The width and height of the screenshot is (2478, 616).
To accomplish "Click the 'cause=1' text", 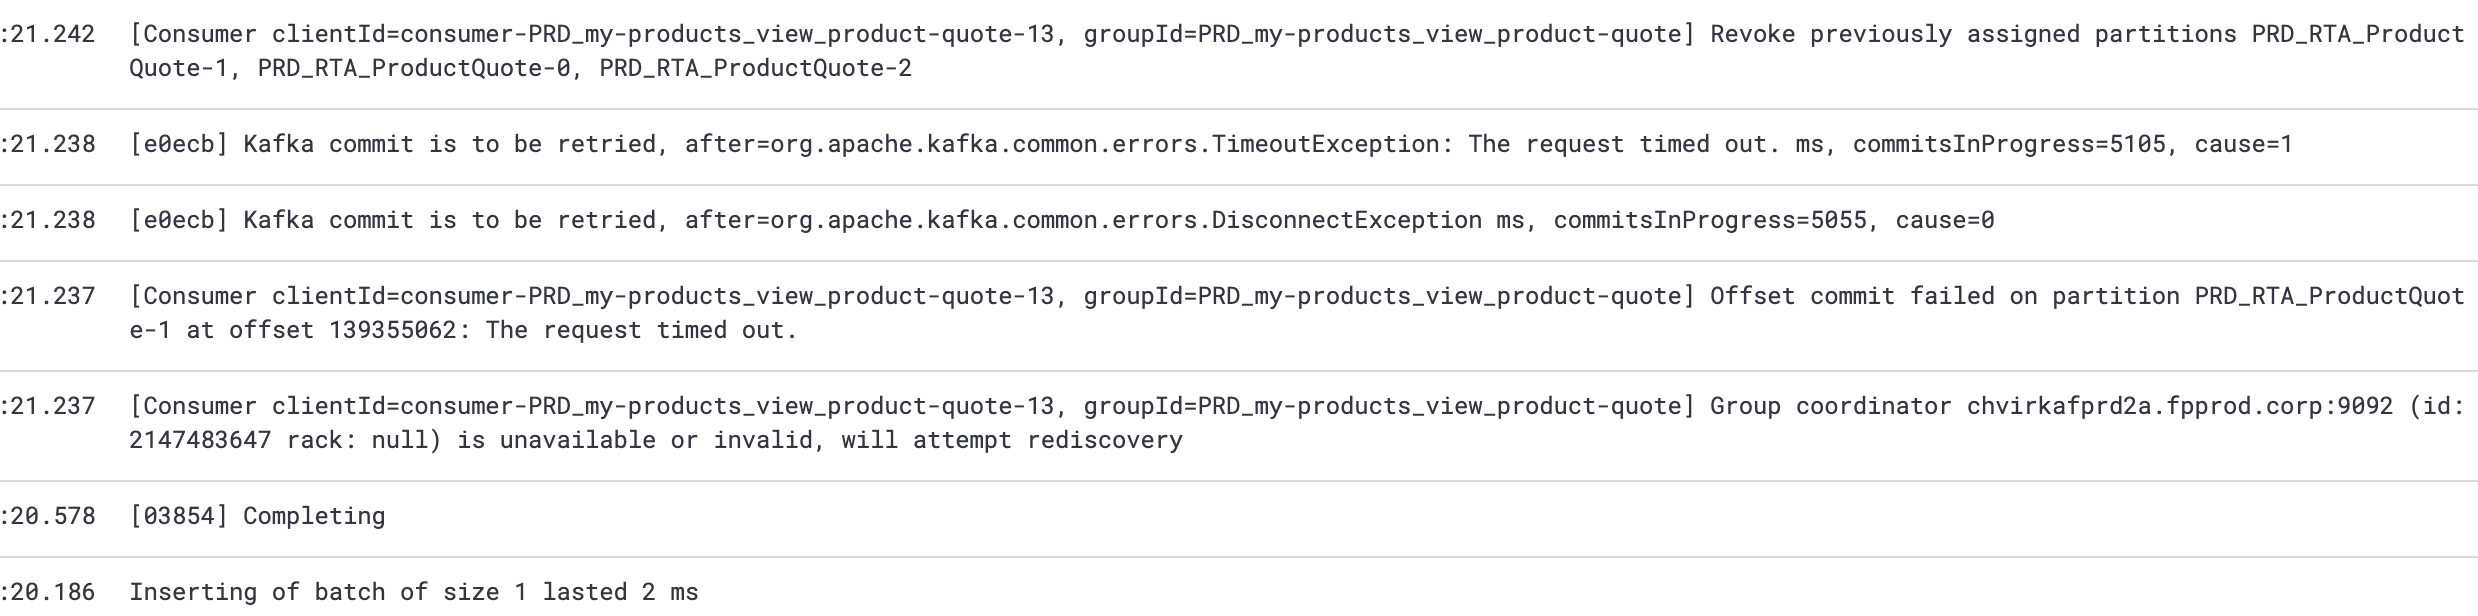I will tap(2243, 145).
